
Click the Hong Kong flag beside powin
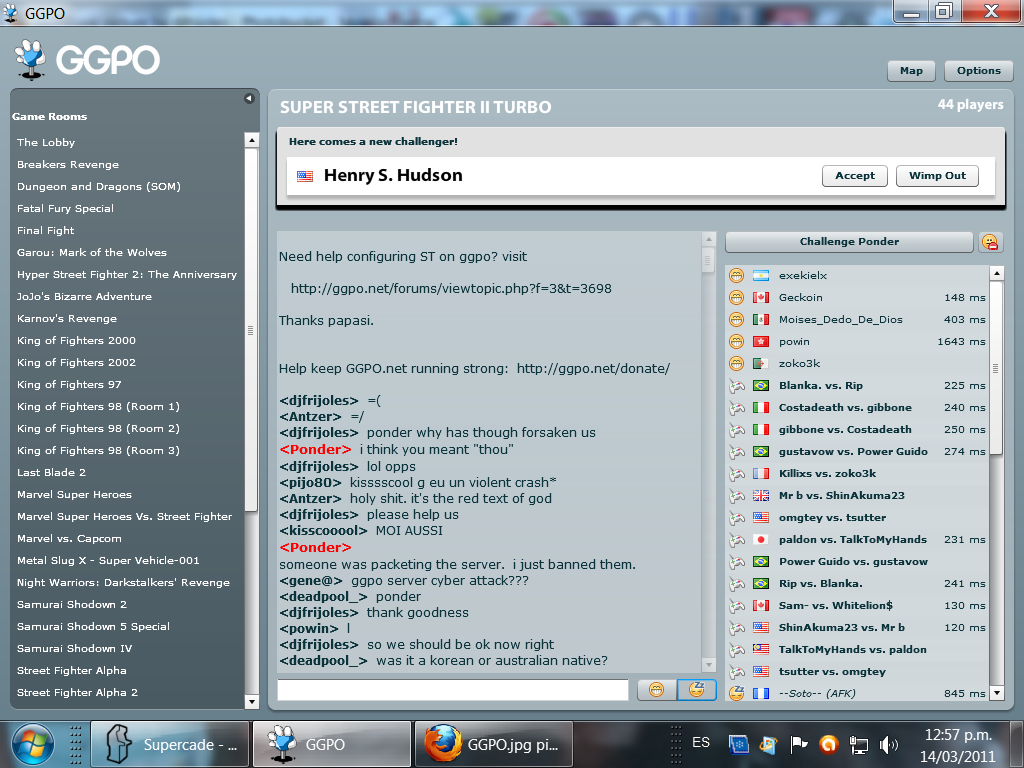point(761,342)
